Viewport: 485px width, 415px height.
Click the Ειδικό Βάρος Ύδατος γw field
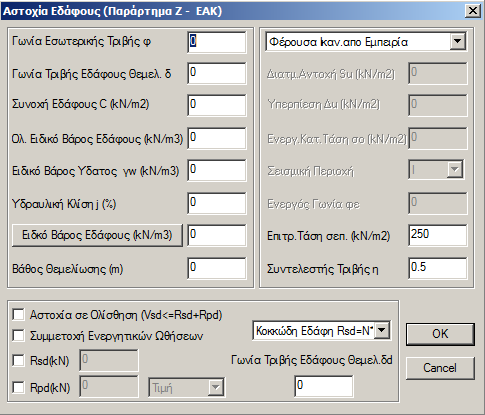217,170
